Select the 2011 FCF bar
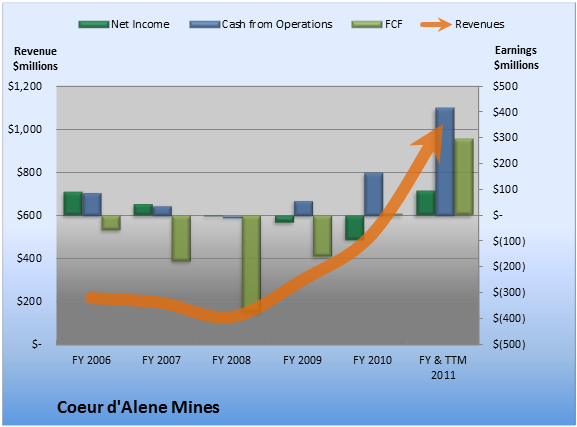 464,177
